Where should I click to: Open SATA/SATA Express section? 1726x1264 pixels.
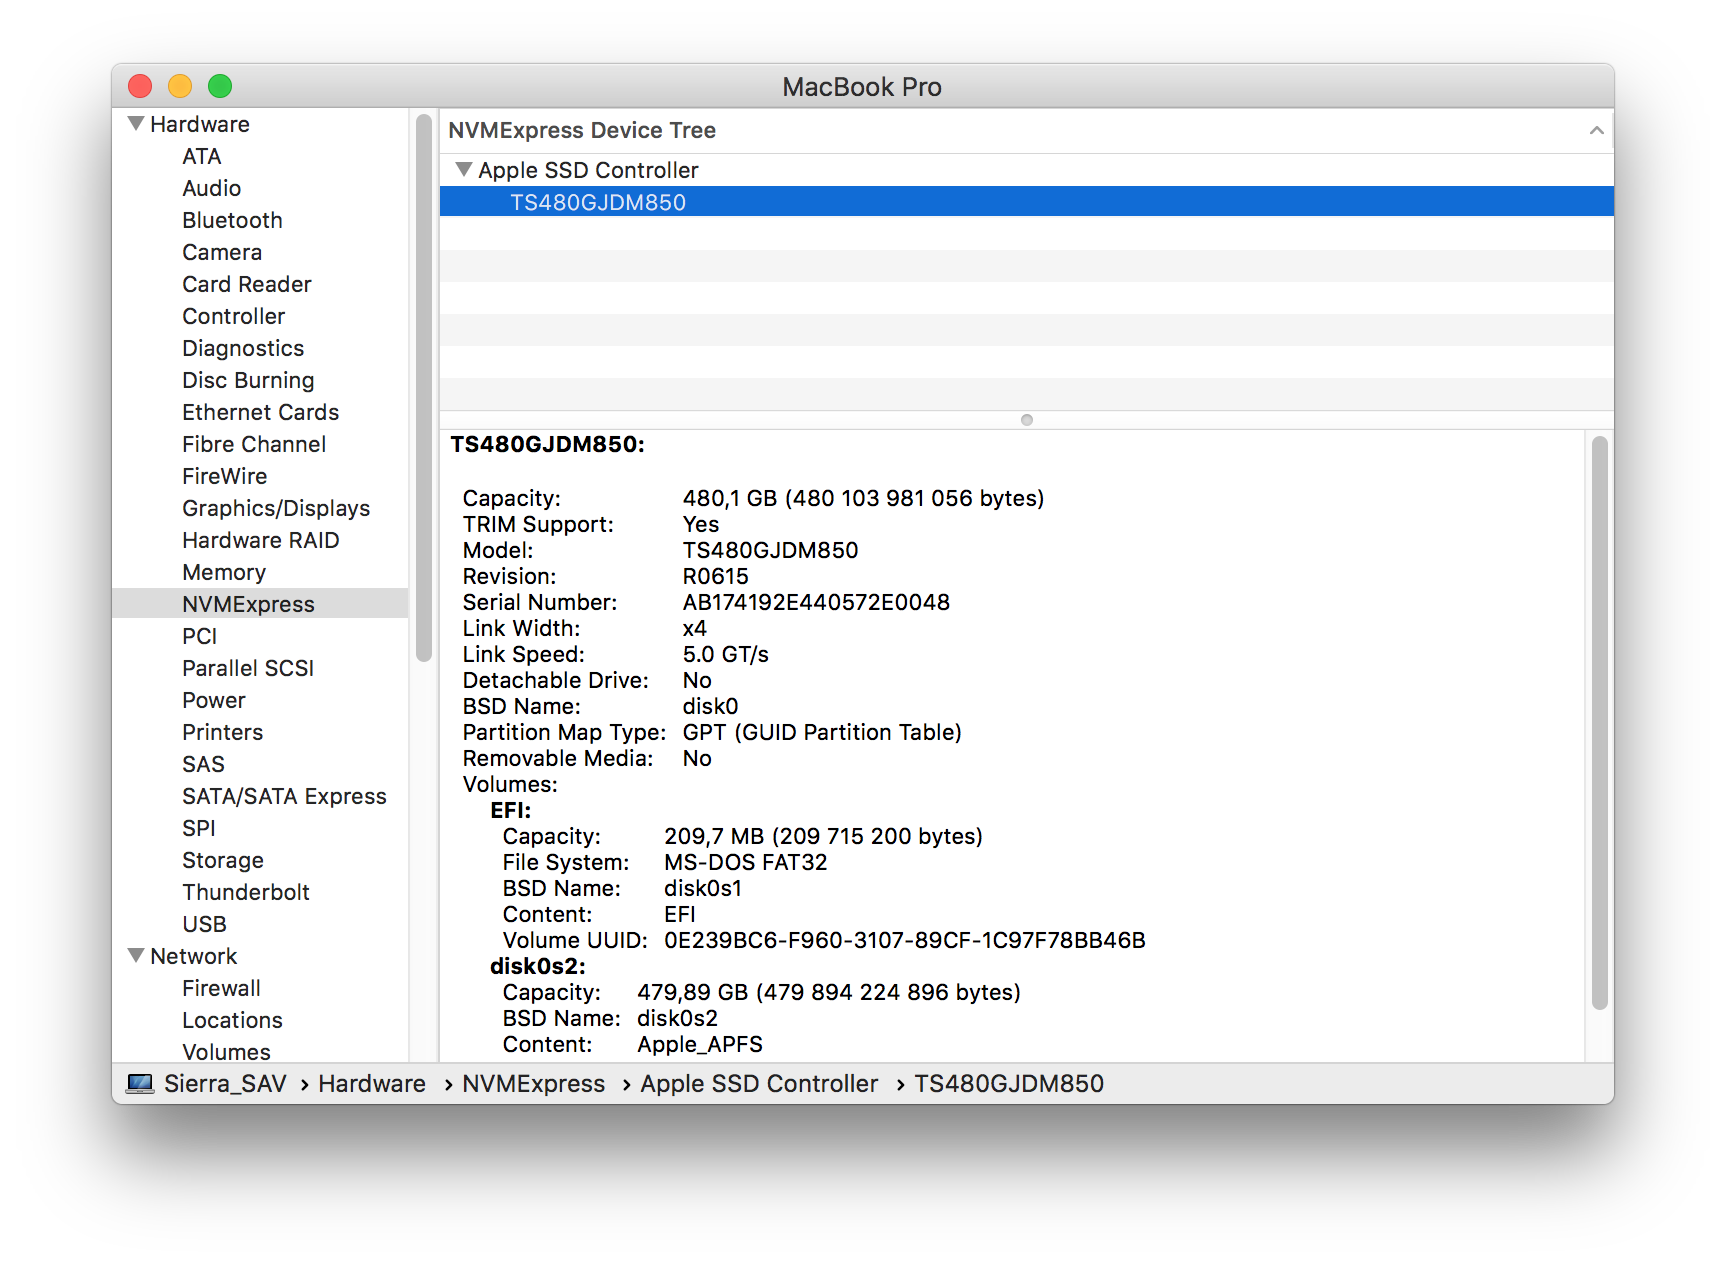tap(284, 797)
